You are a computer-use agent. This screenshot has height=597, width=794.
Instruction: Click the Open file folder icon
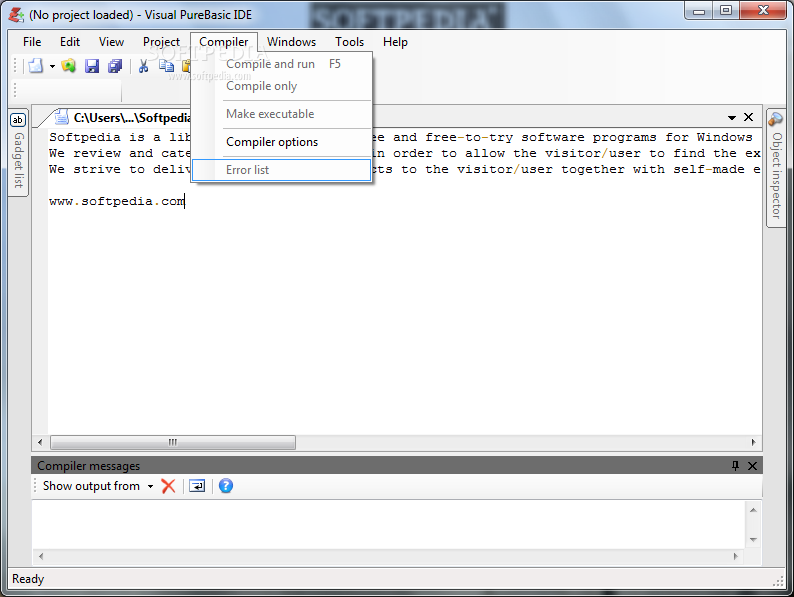click(68, 66)
